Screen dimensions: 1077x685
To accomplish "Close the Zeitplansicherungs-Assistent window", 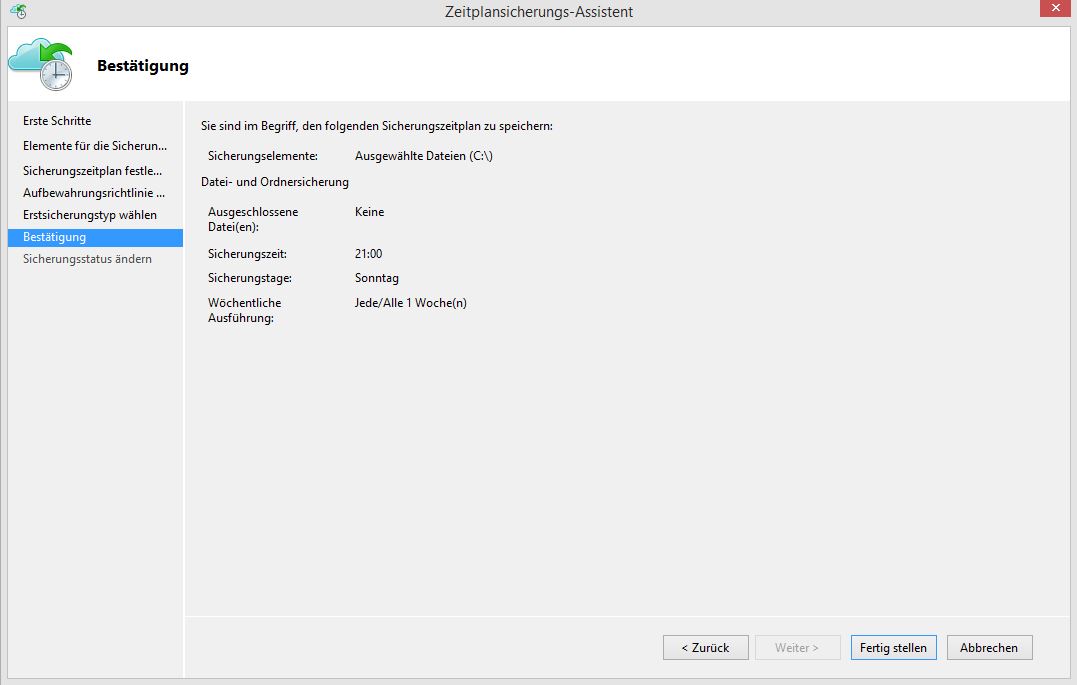I will [1055, 8].
